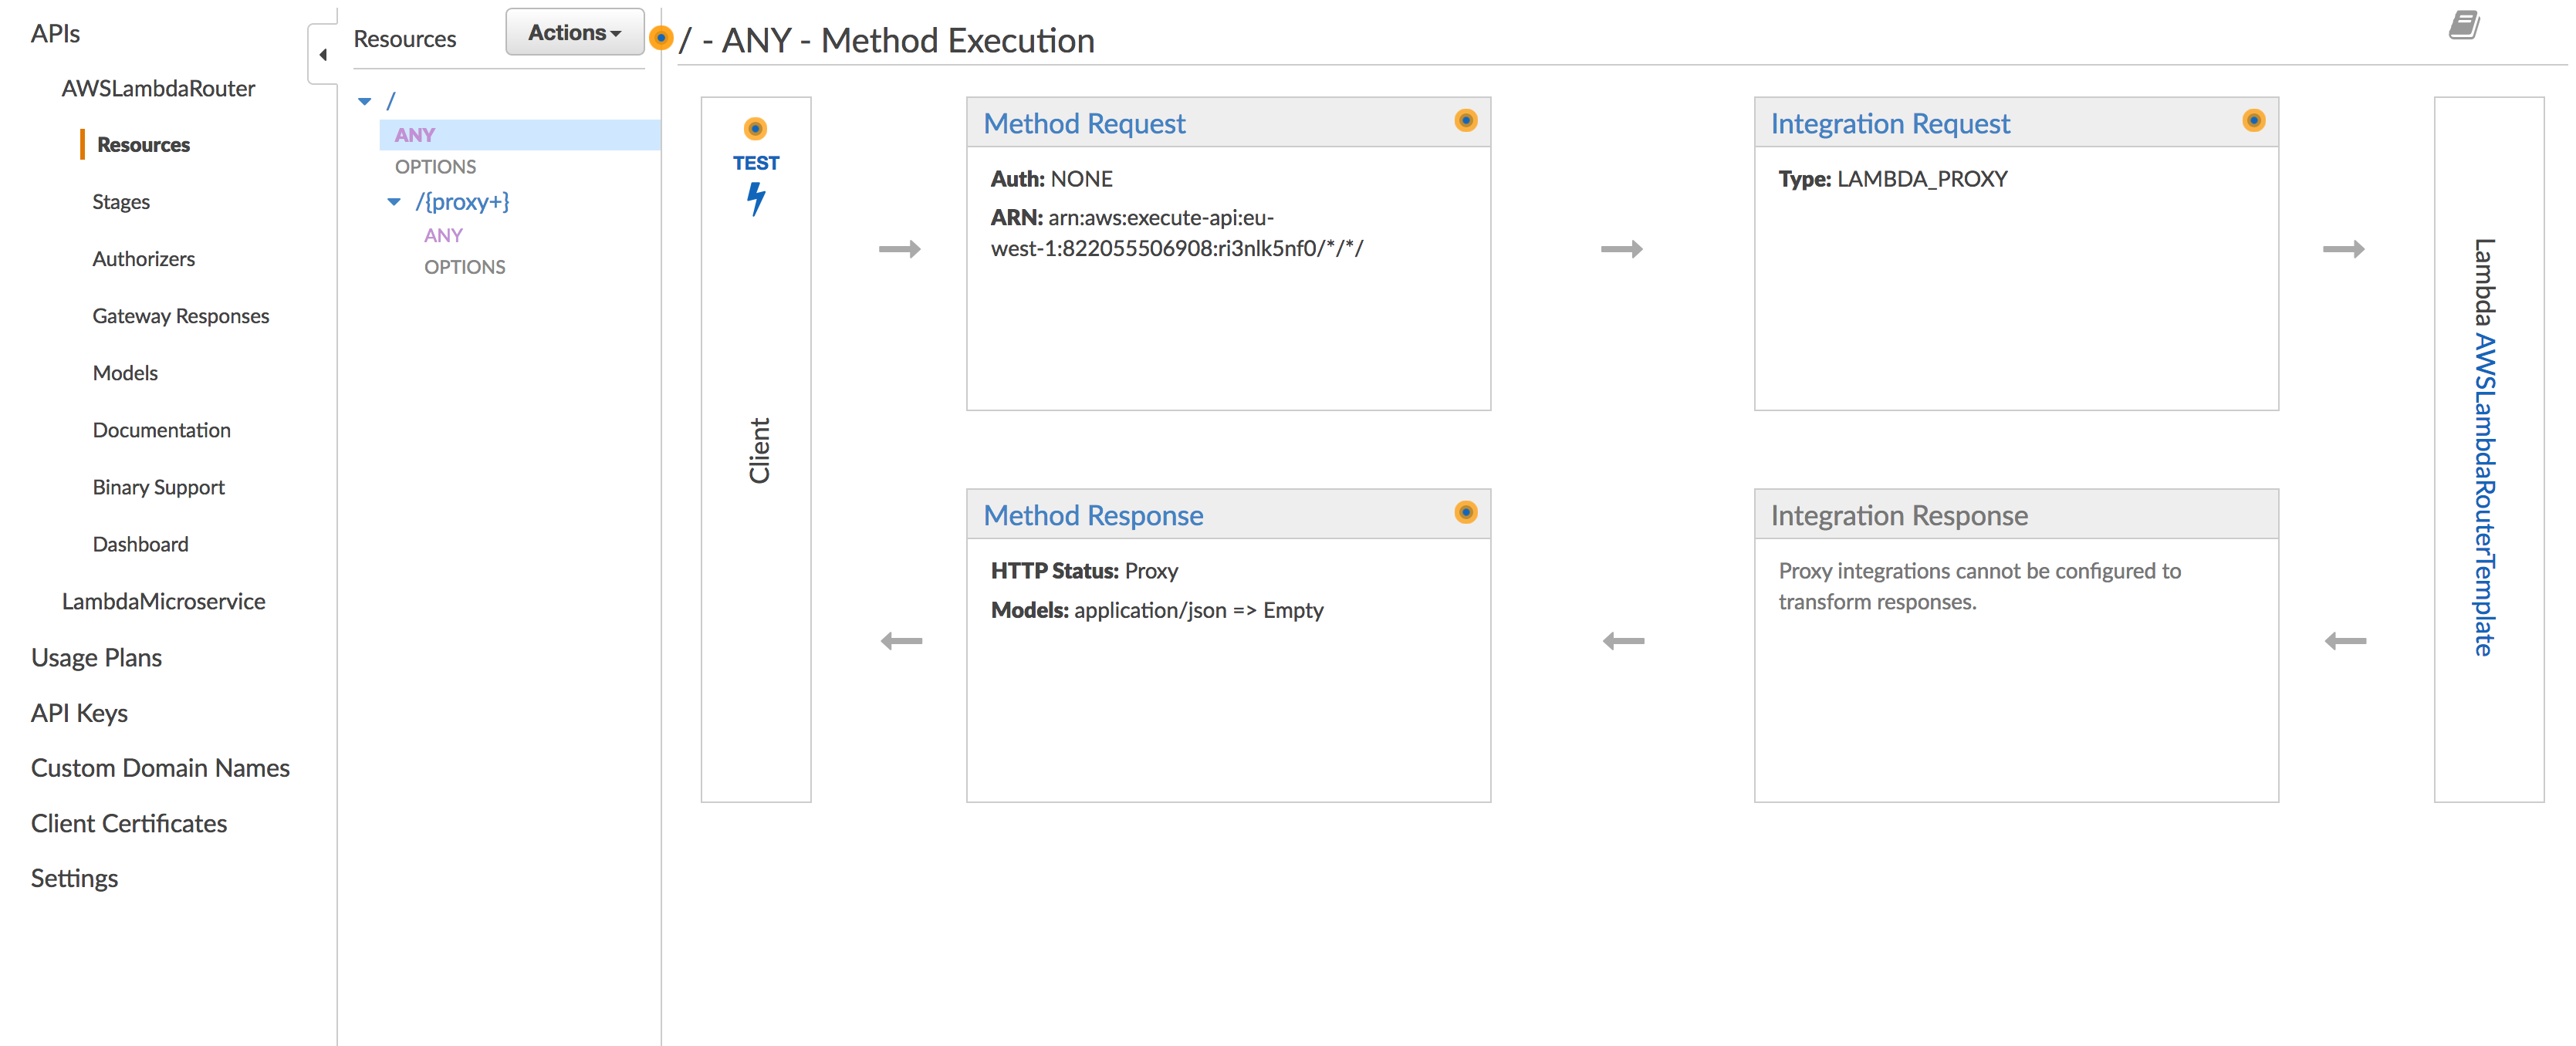This screenshot has width=2576, height=1046.
Task: Open the documentation book icon
Action: coord(2463,24)
